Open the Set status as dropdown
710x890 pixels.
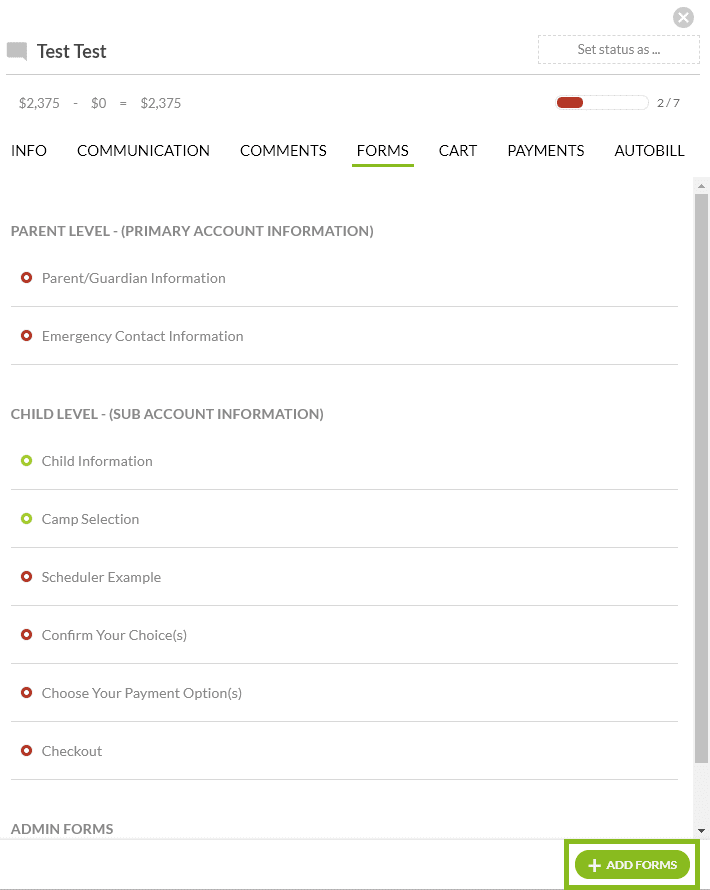[618, 49]
